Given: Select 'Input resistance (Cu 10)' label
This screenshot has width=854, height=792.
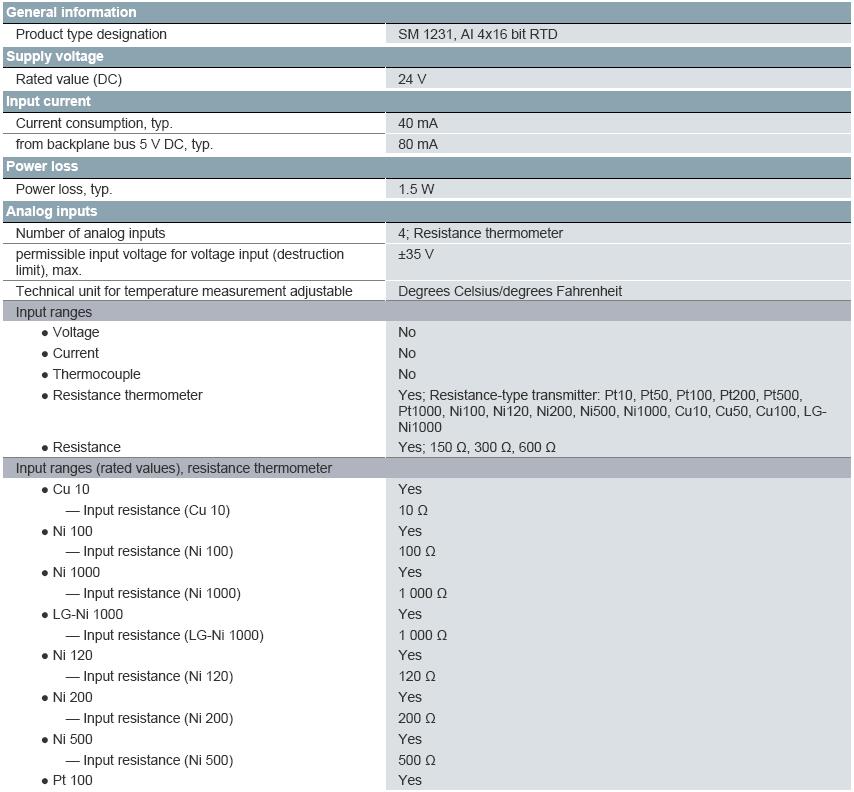Looking at the screenshot, I should pyautogui.click(x=148, y=510).
